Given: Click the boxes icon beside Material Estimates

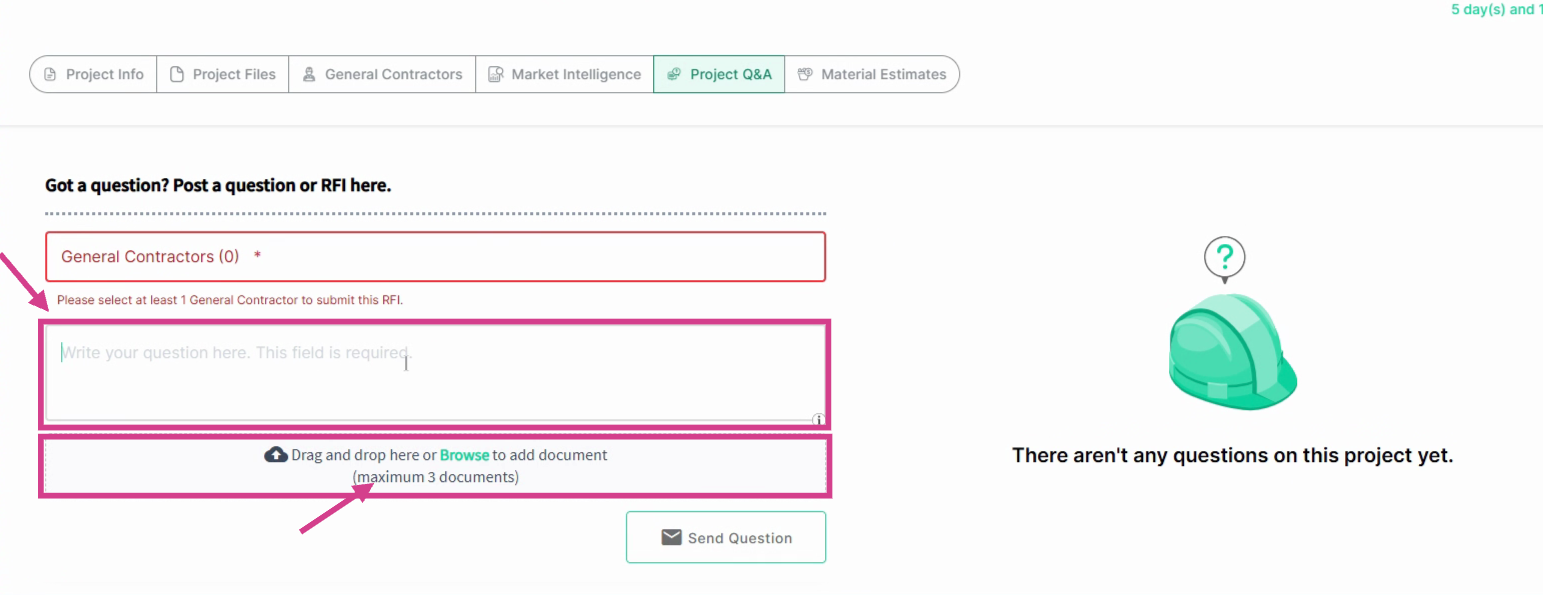Looking at the screenshot, I should [x=805, y=74].
